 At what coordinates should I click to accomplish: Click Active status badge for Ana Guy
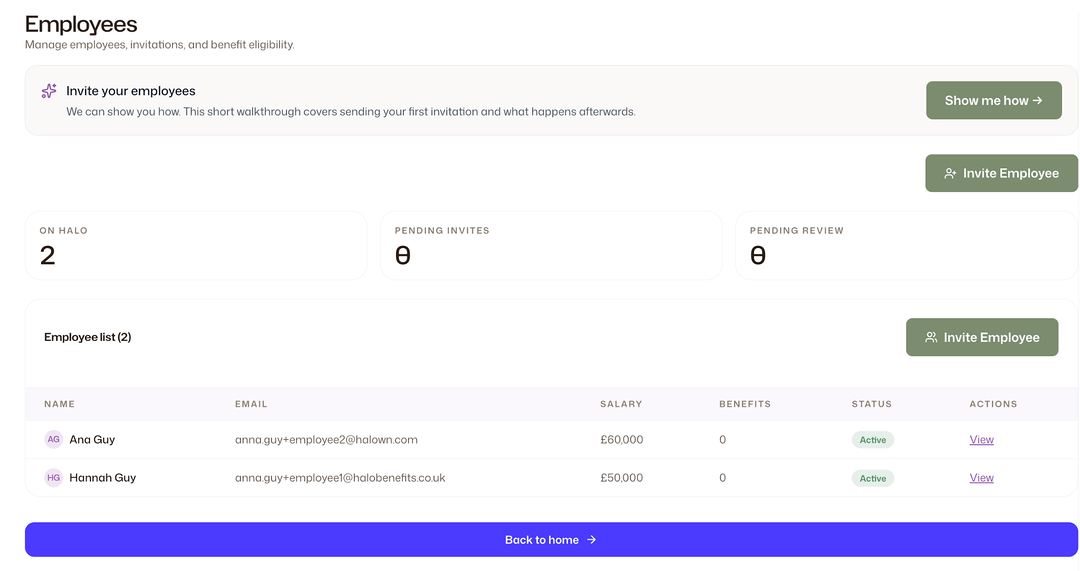click(872, 439)
